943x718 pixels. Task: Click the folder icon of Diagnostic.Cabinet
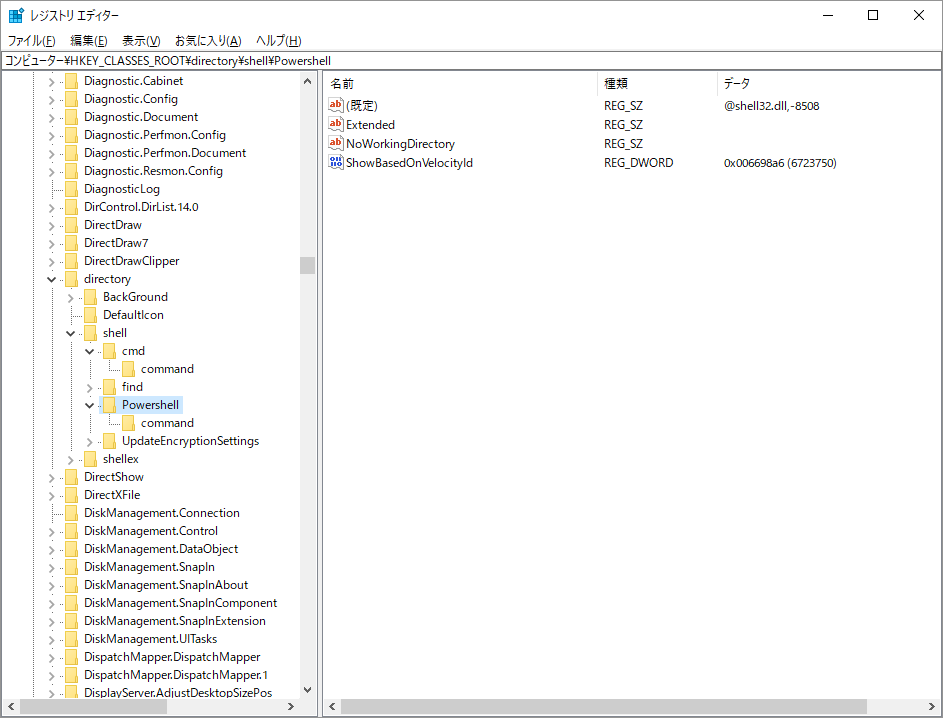(x=72, y=81)
